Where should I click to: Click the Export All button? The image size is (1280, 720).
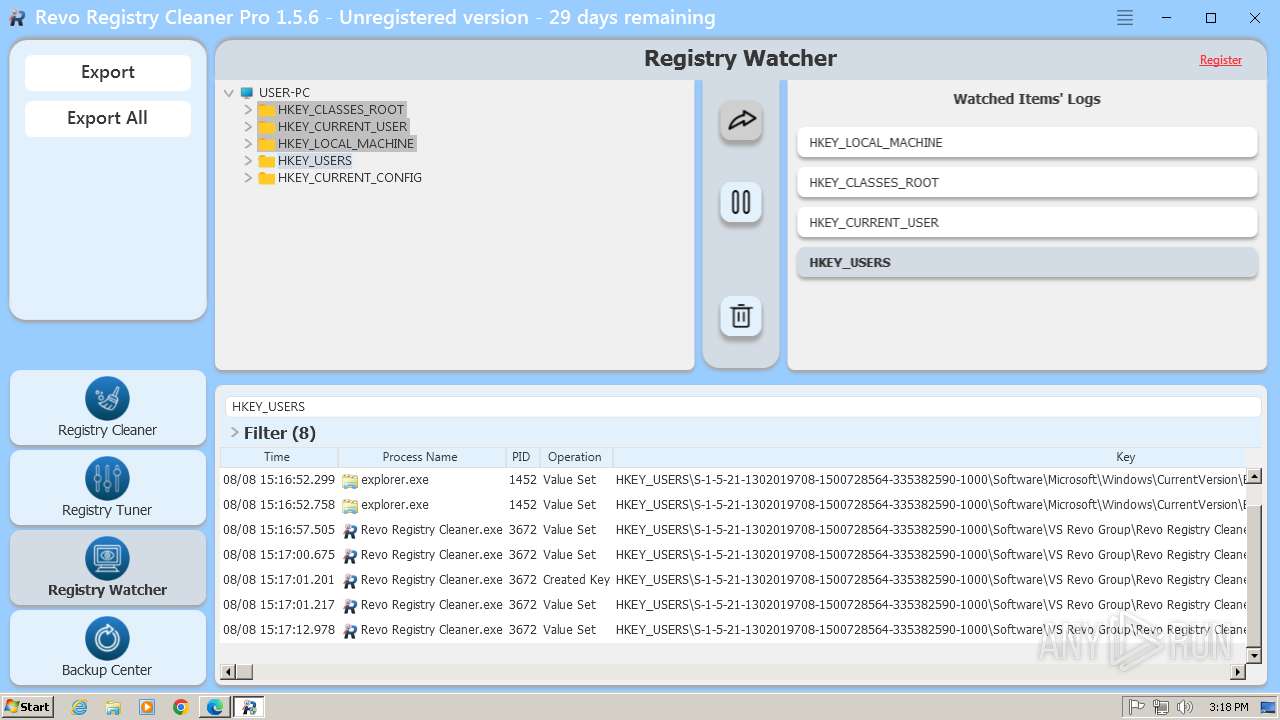tap(108, 118)
